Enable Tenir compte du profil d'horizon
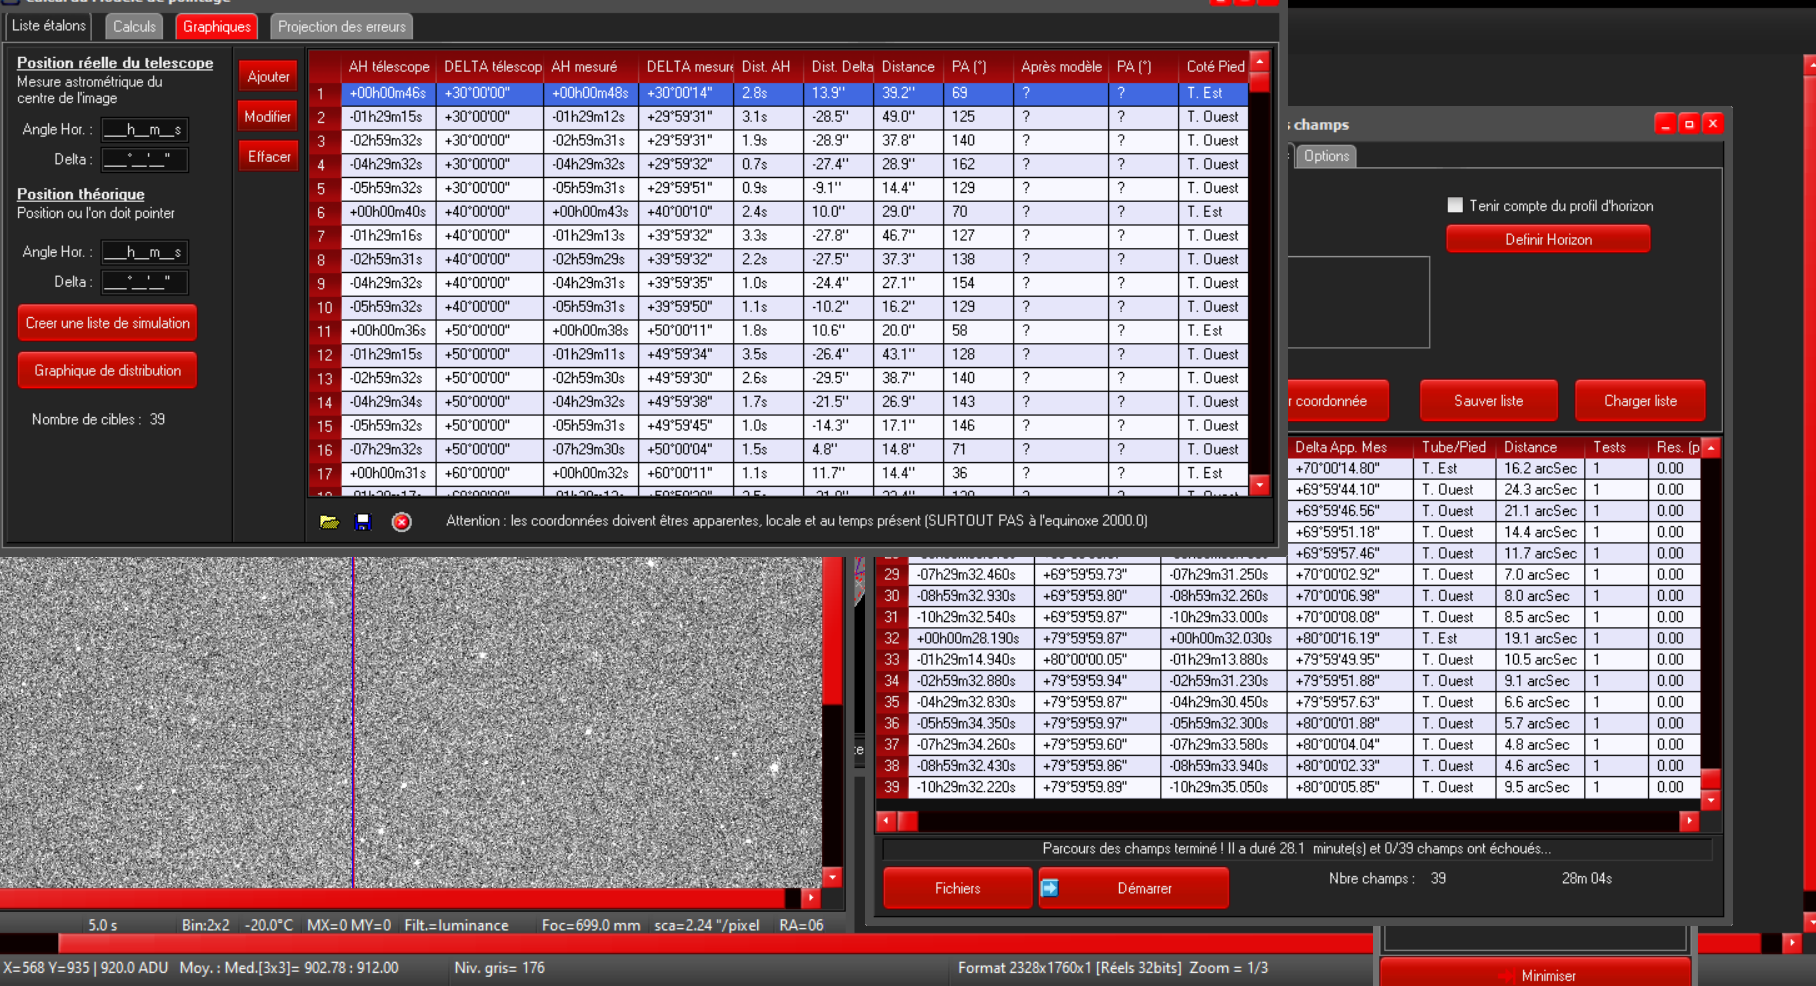The image size is (1816, 986). [x=1455, y=206]
